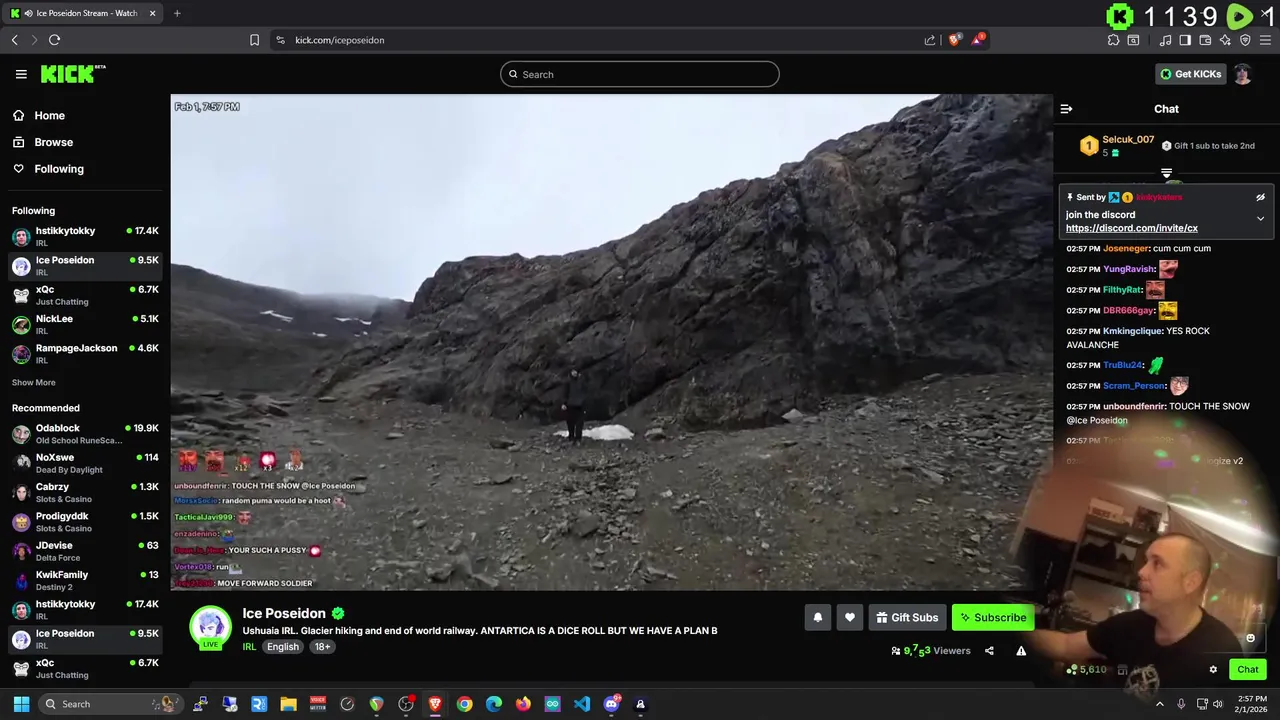
Task: Show hidden system tray icons chevron
Action: pyautogui.click(x=1160, y=704)
